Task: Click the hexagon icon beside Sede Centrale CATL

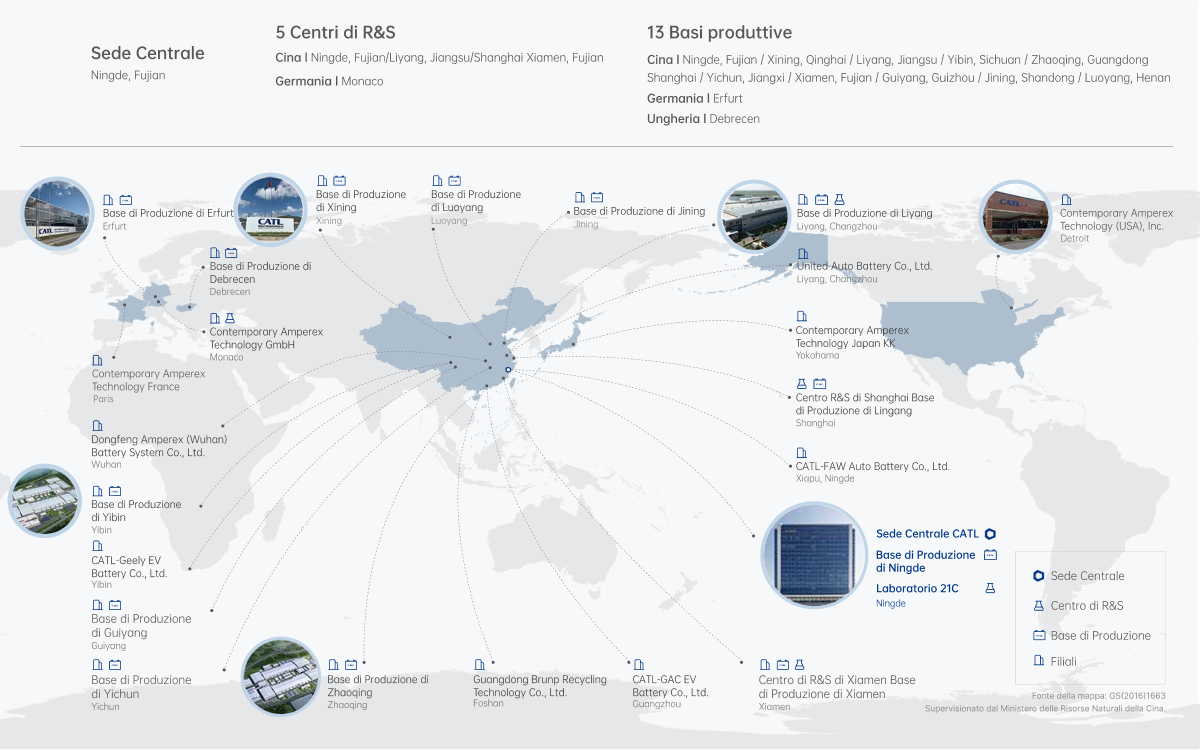Action: [990, 534]
